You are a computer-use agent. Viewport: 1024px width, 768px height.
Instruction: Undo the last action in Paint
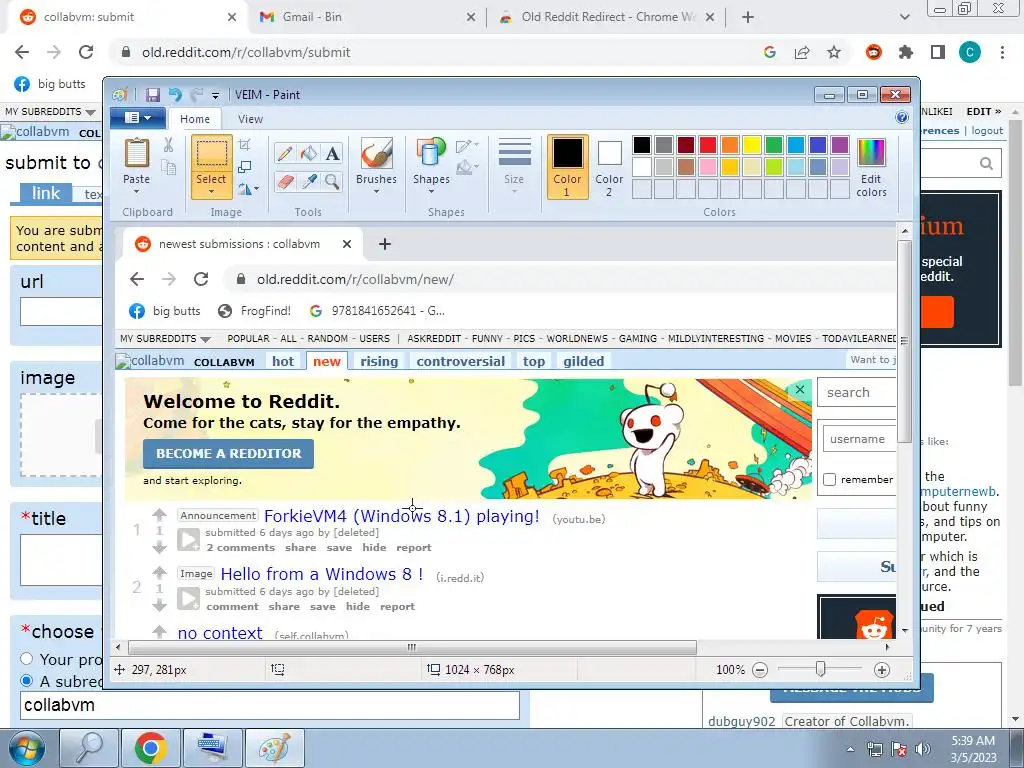pos(175,95)
